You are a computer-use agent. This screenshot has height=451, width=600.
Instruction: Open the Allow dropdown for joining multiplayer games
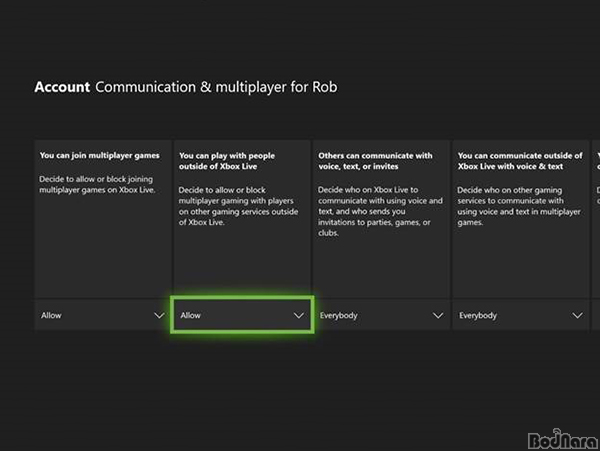point(103,315)
